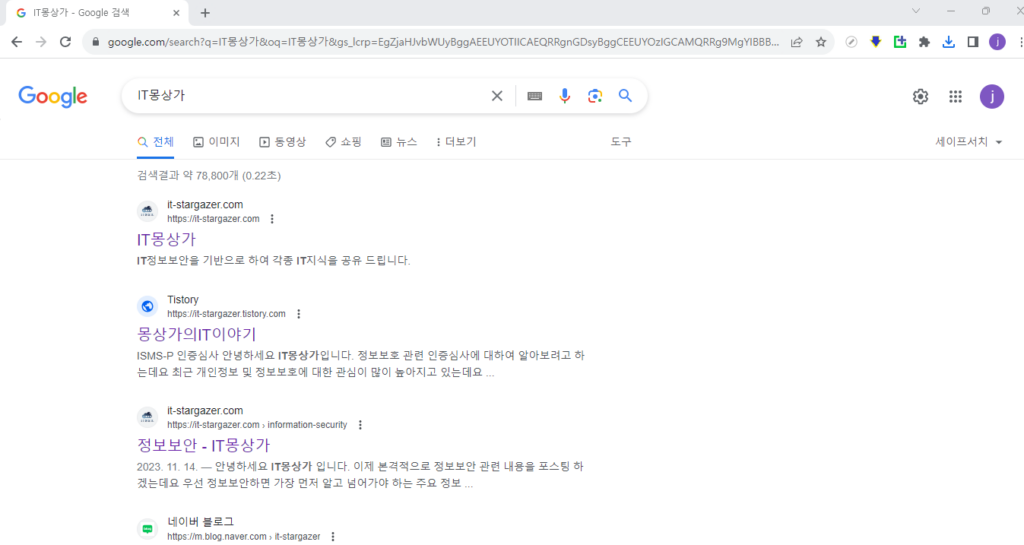The image size is (1024, 545).
Task: Click the 네이버 블로그 result favicon
Action: [148, 529]
